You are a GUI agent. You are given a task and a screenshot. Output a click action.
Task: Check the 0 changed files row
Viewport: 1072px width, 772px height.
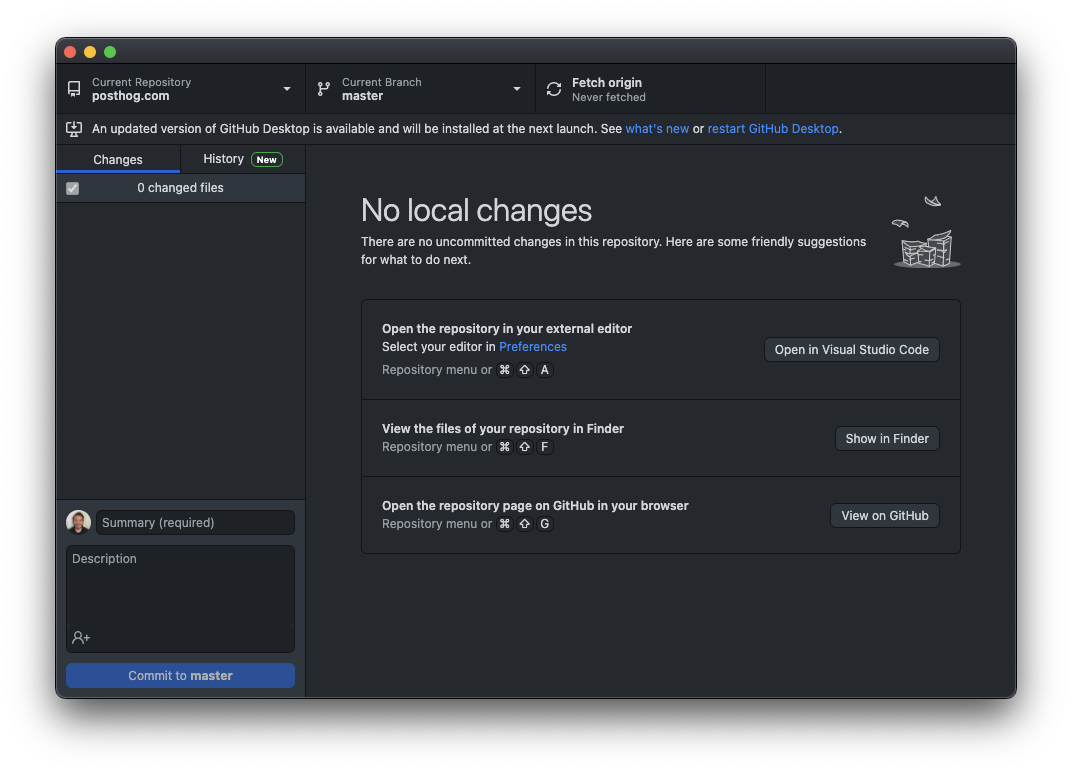[180, 187]
